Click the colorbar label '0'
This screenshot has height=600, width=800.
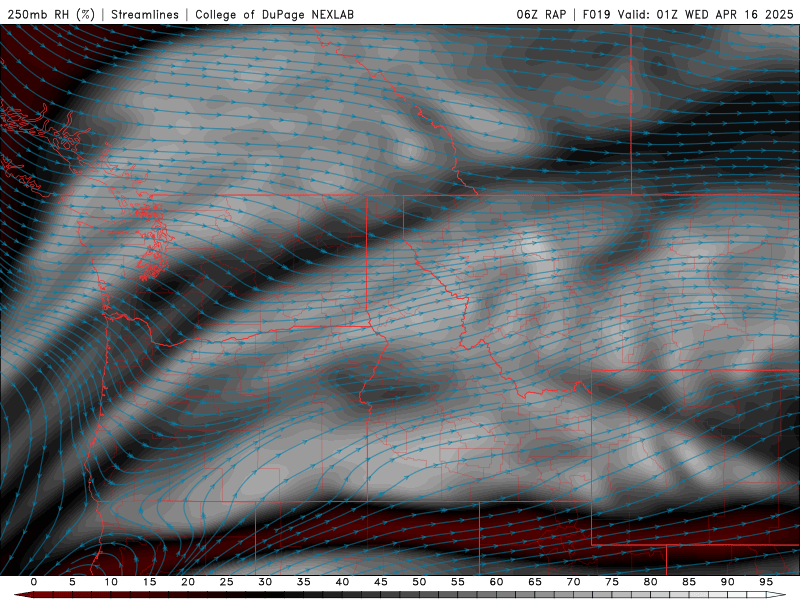[34, 582]
